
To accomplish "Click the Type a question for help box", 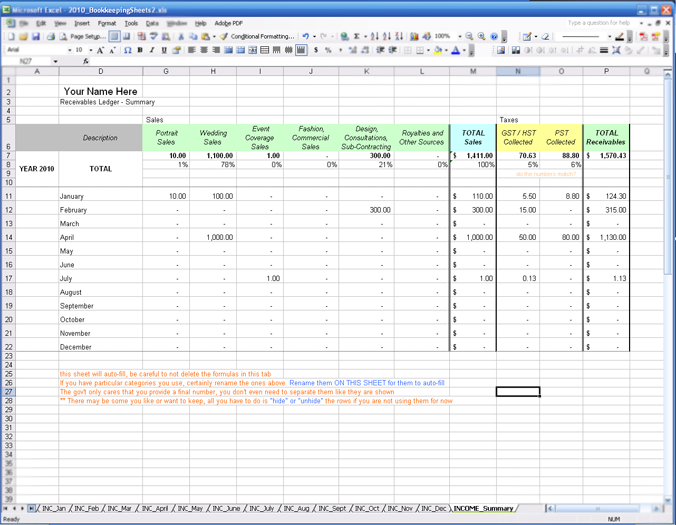I will pyautogui.click(x=602, y=23).
